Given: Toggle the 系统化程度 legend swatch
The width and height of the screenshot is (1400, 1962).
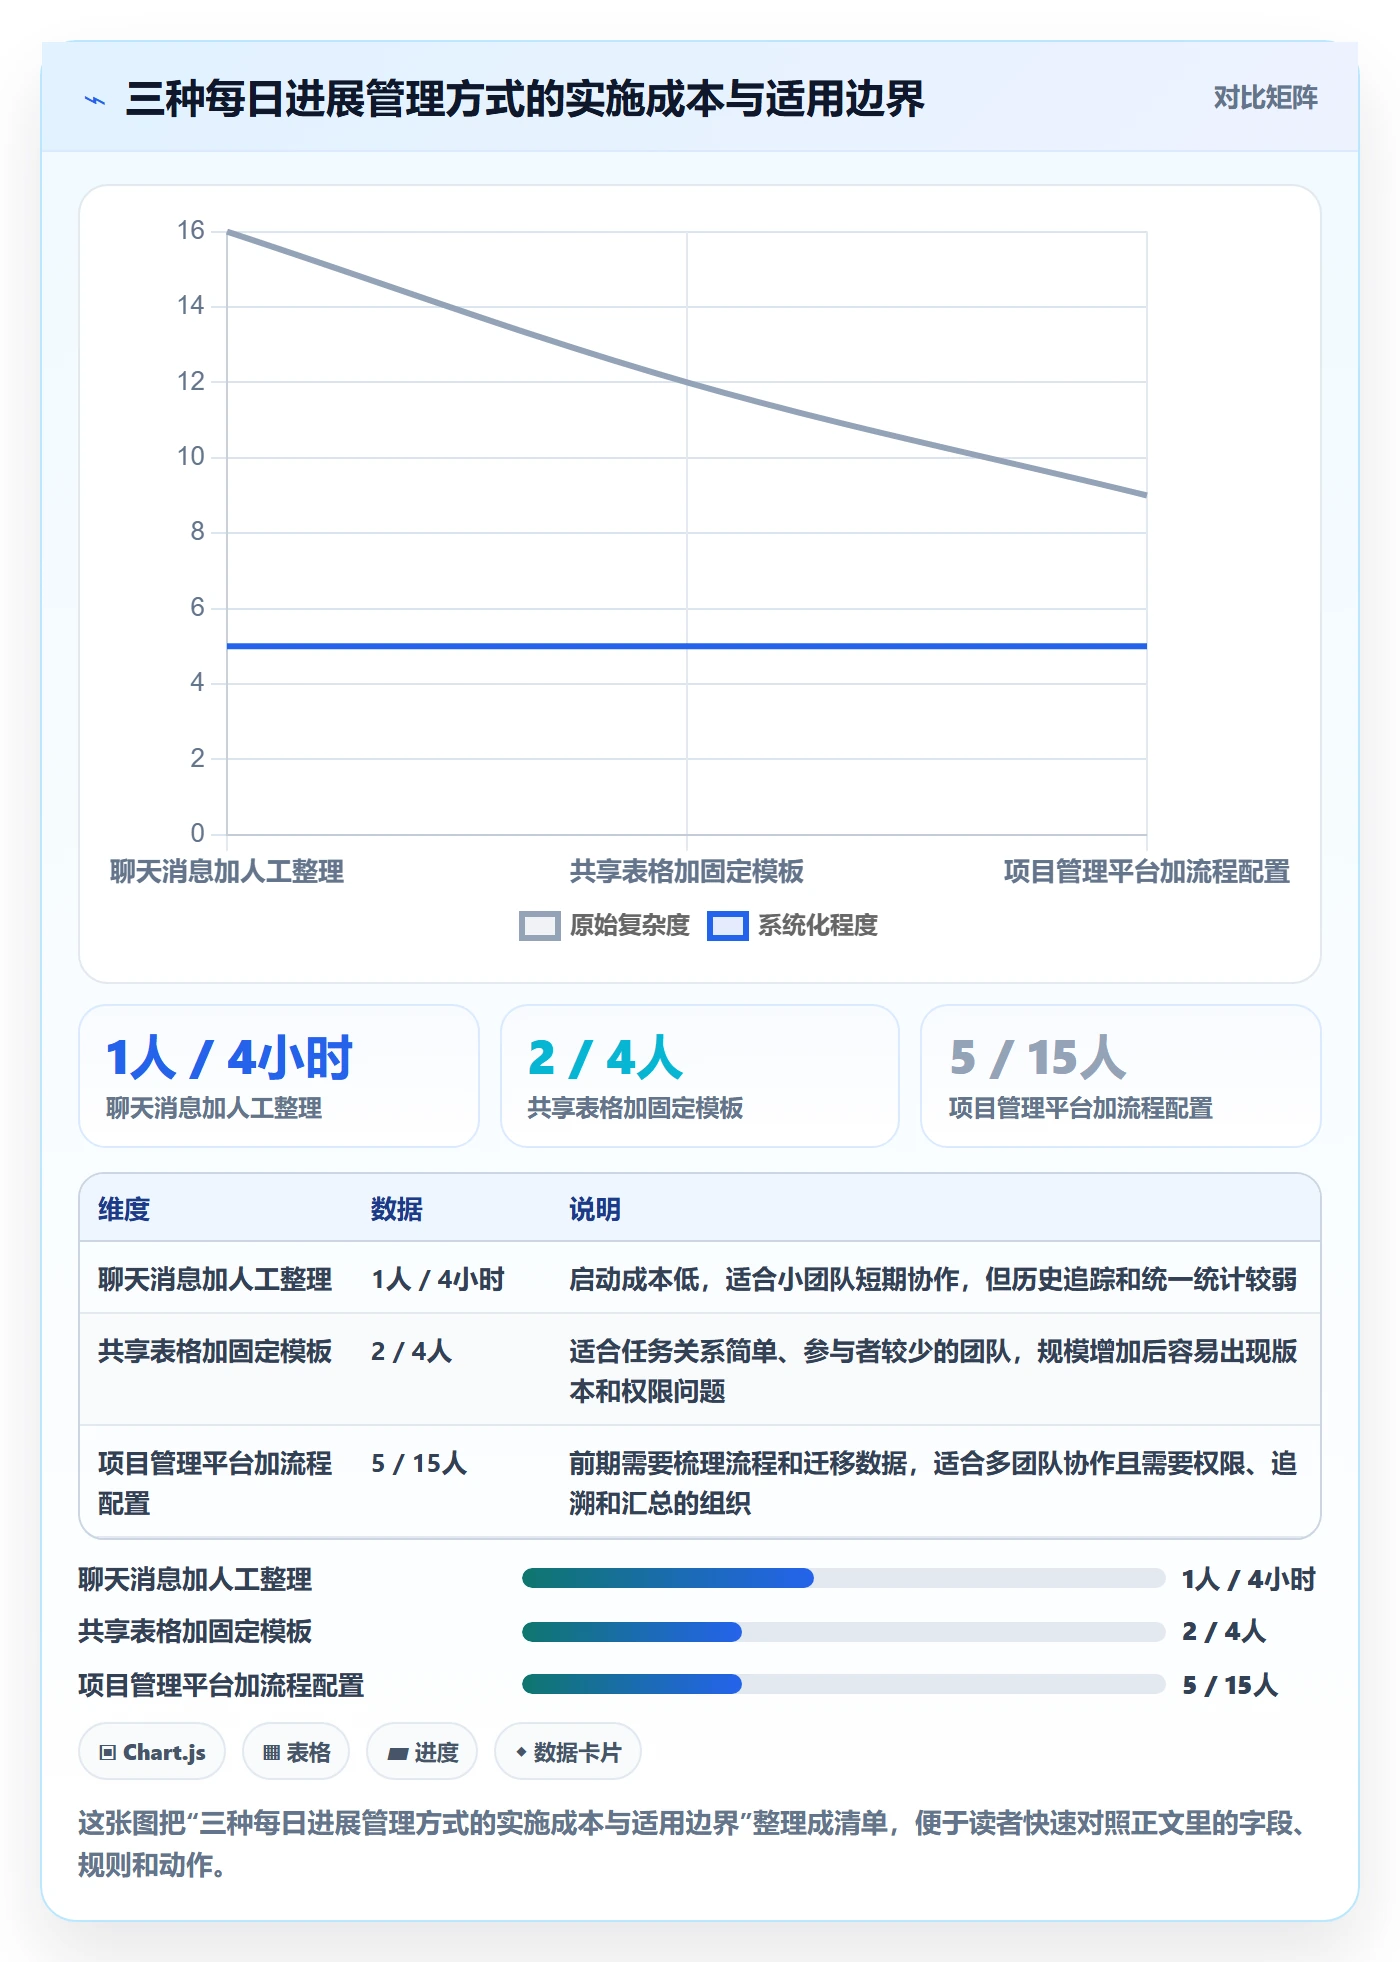Looking at the screenshot, I should tap(727, 926).
